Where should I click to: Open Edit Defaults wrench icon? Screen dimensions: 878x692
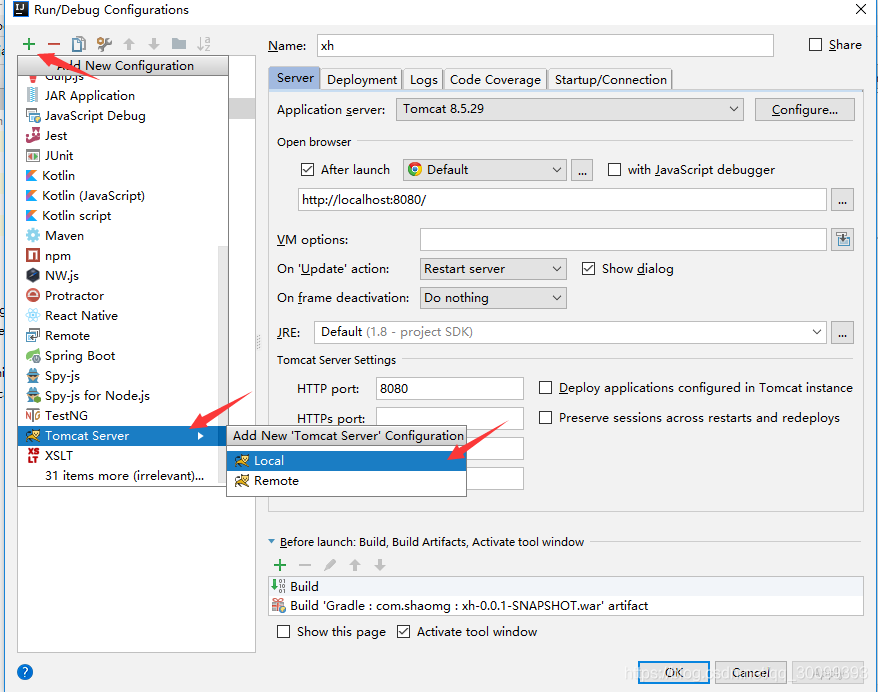point(104,44)
